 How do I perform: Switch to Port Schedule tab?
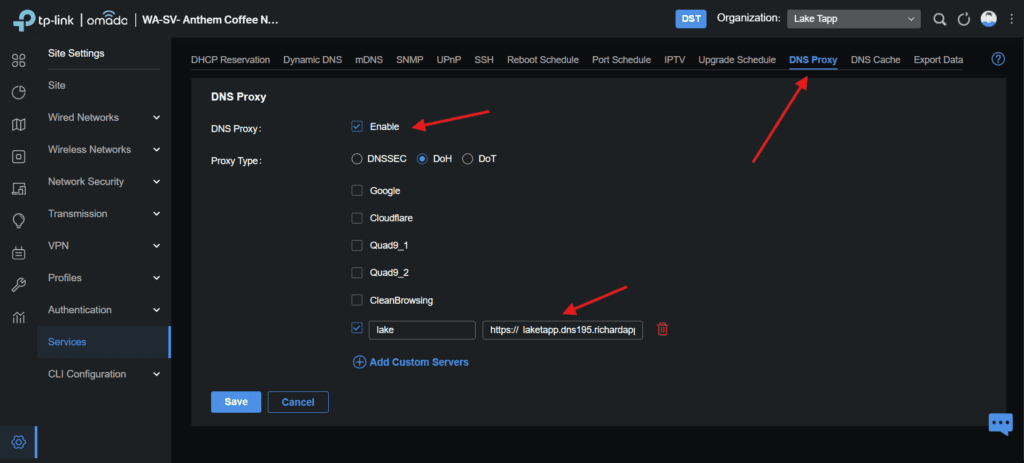point(622,59)
